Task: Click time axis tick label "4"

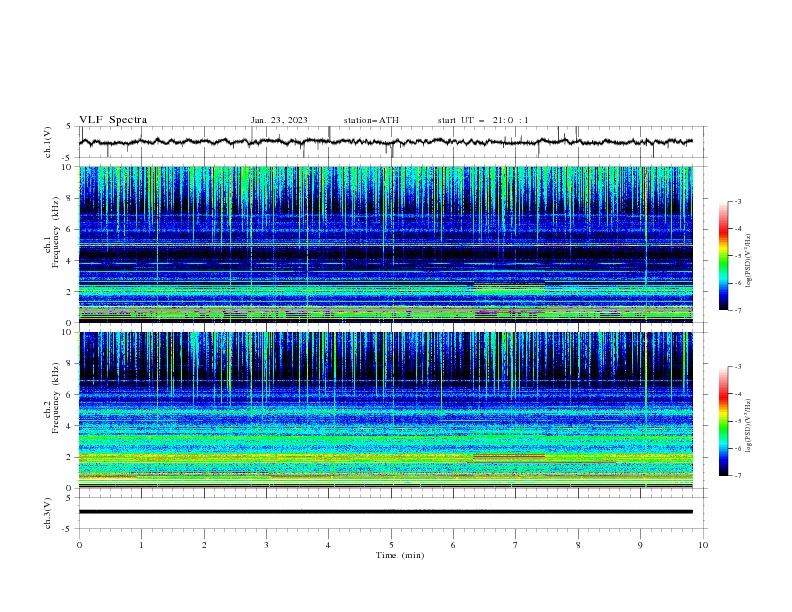Action: click(328, 545)
